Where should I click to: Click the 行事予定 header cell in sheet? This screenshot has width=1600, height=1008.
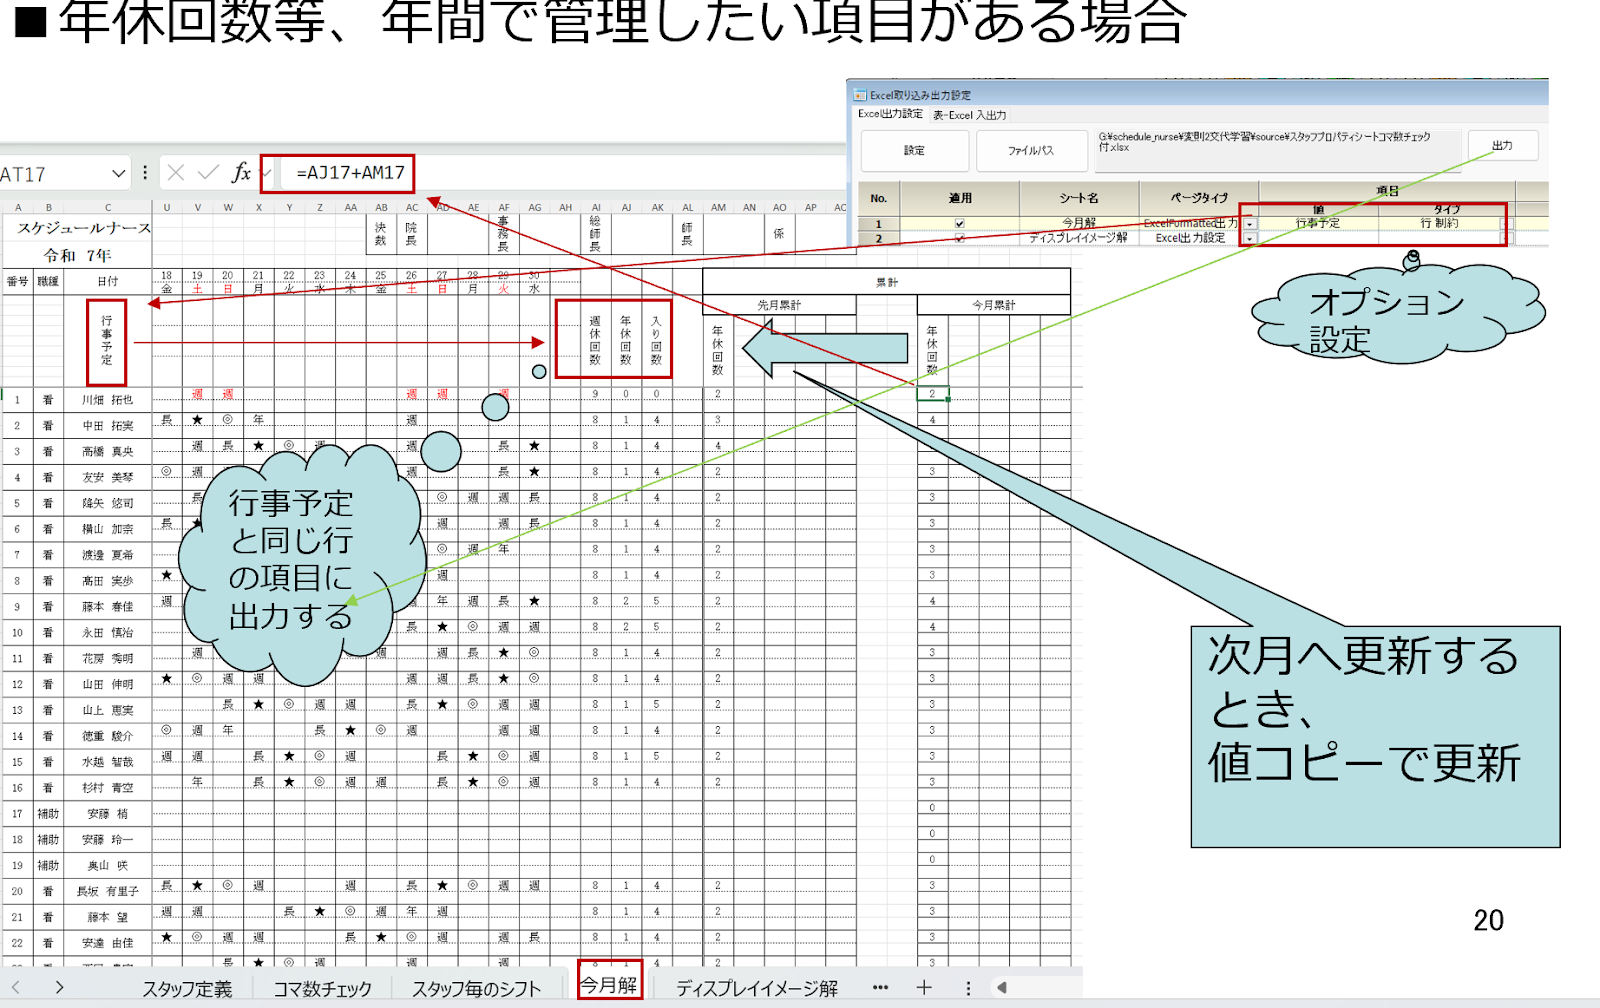point(106,341)
